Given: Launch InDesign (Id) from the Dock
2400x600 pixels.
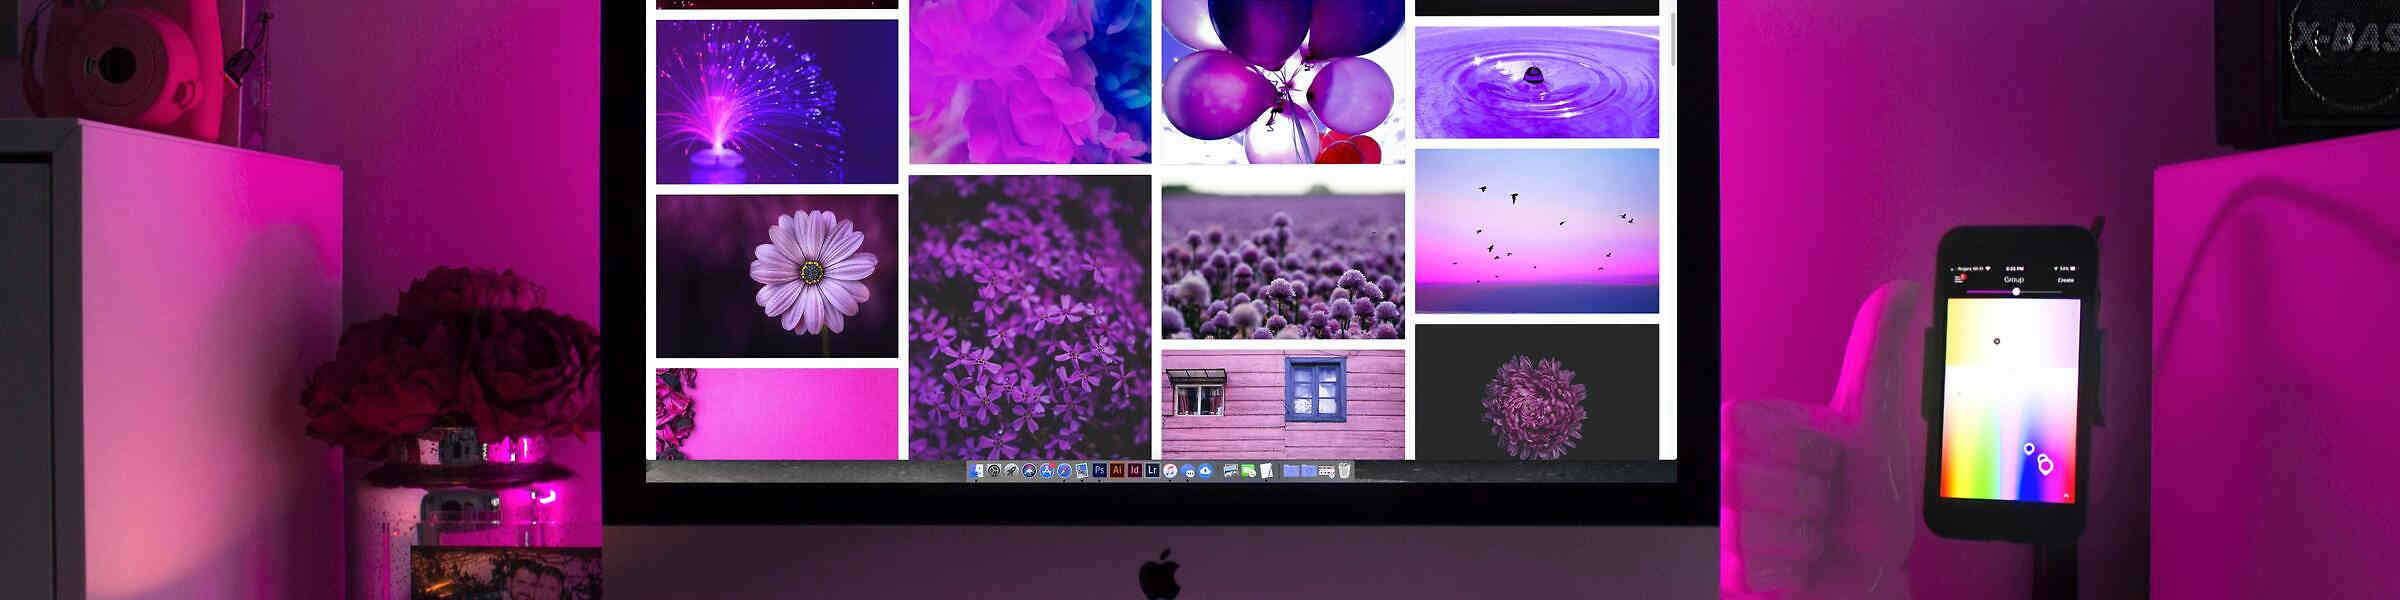Looking at the screenshot, I should click(x=1135, y=470).
